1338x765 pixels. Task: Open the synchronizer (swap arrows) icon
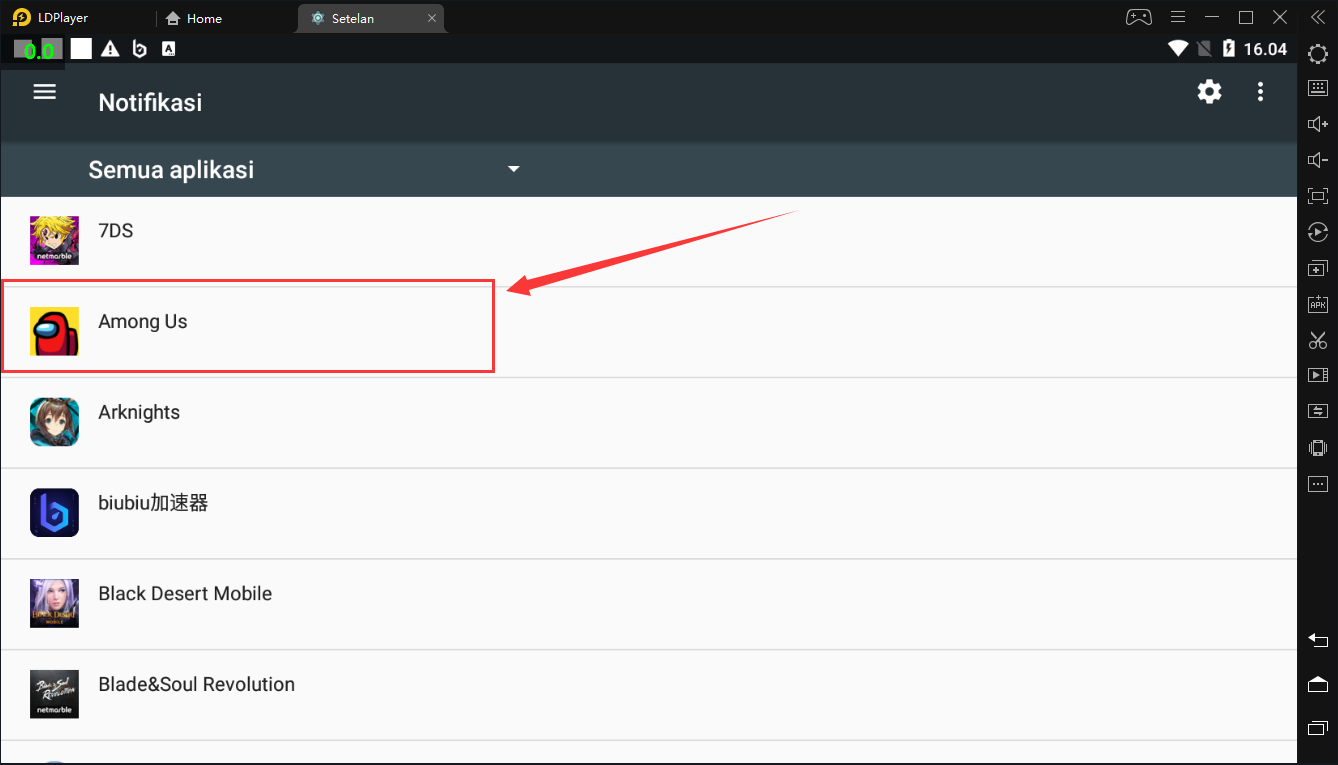1318,411
